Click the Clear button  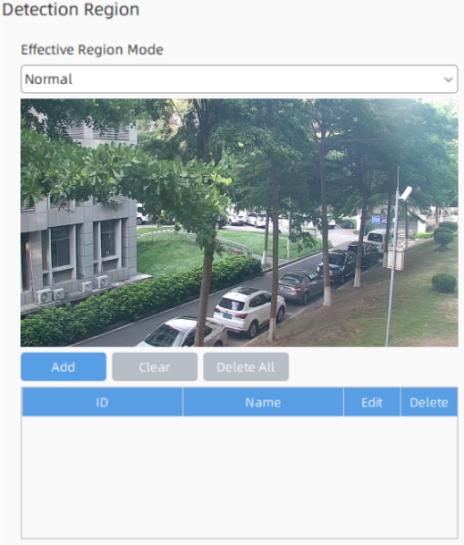[155, 367]
